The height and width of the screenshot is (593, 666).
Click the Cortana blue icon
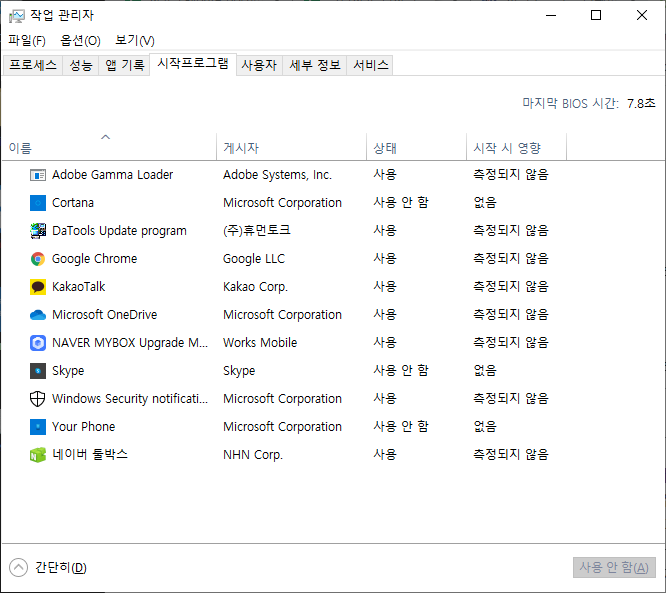[x=38, y=203]
